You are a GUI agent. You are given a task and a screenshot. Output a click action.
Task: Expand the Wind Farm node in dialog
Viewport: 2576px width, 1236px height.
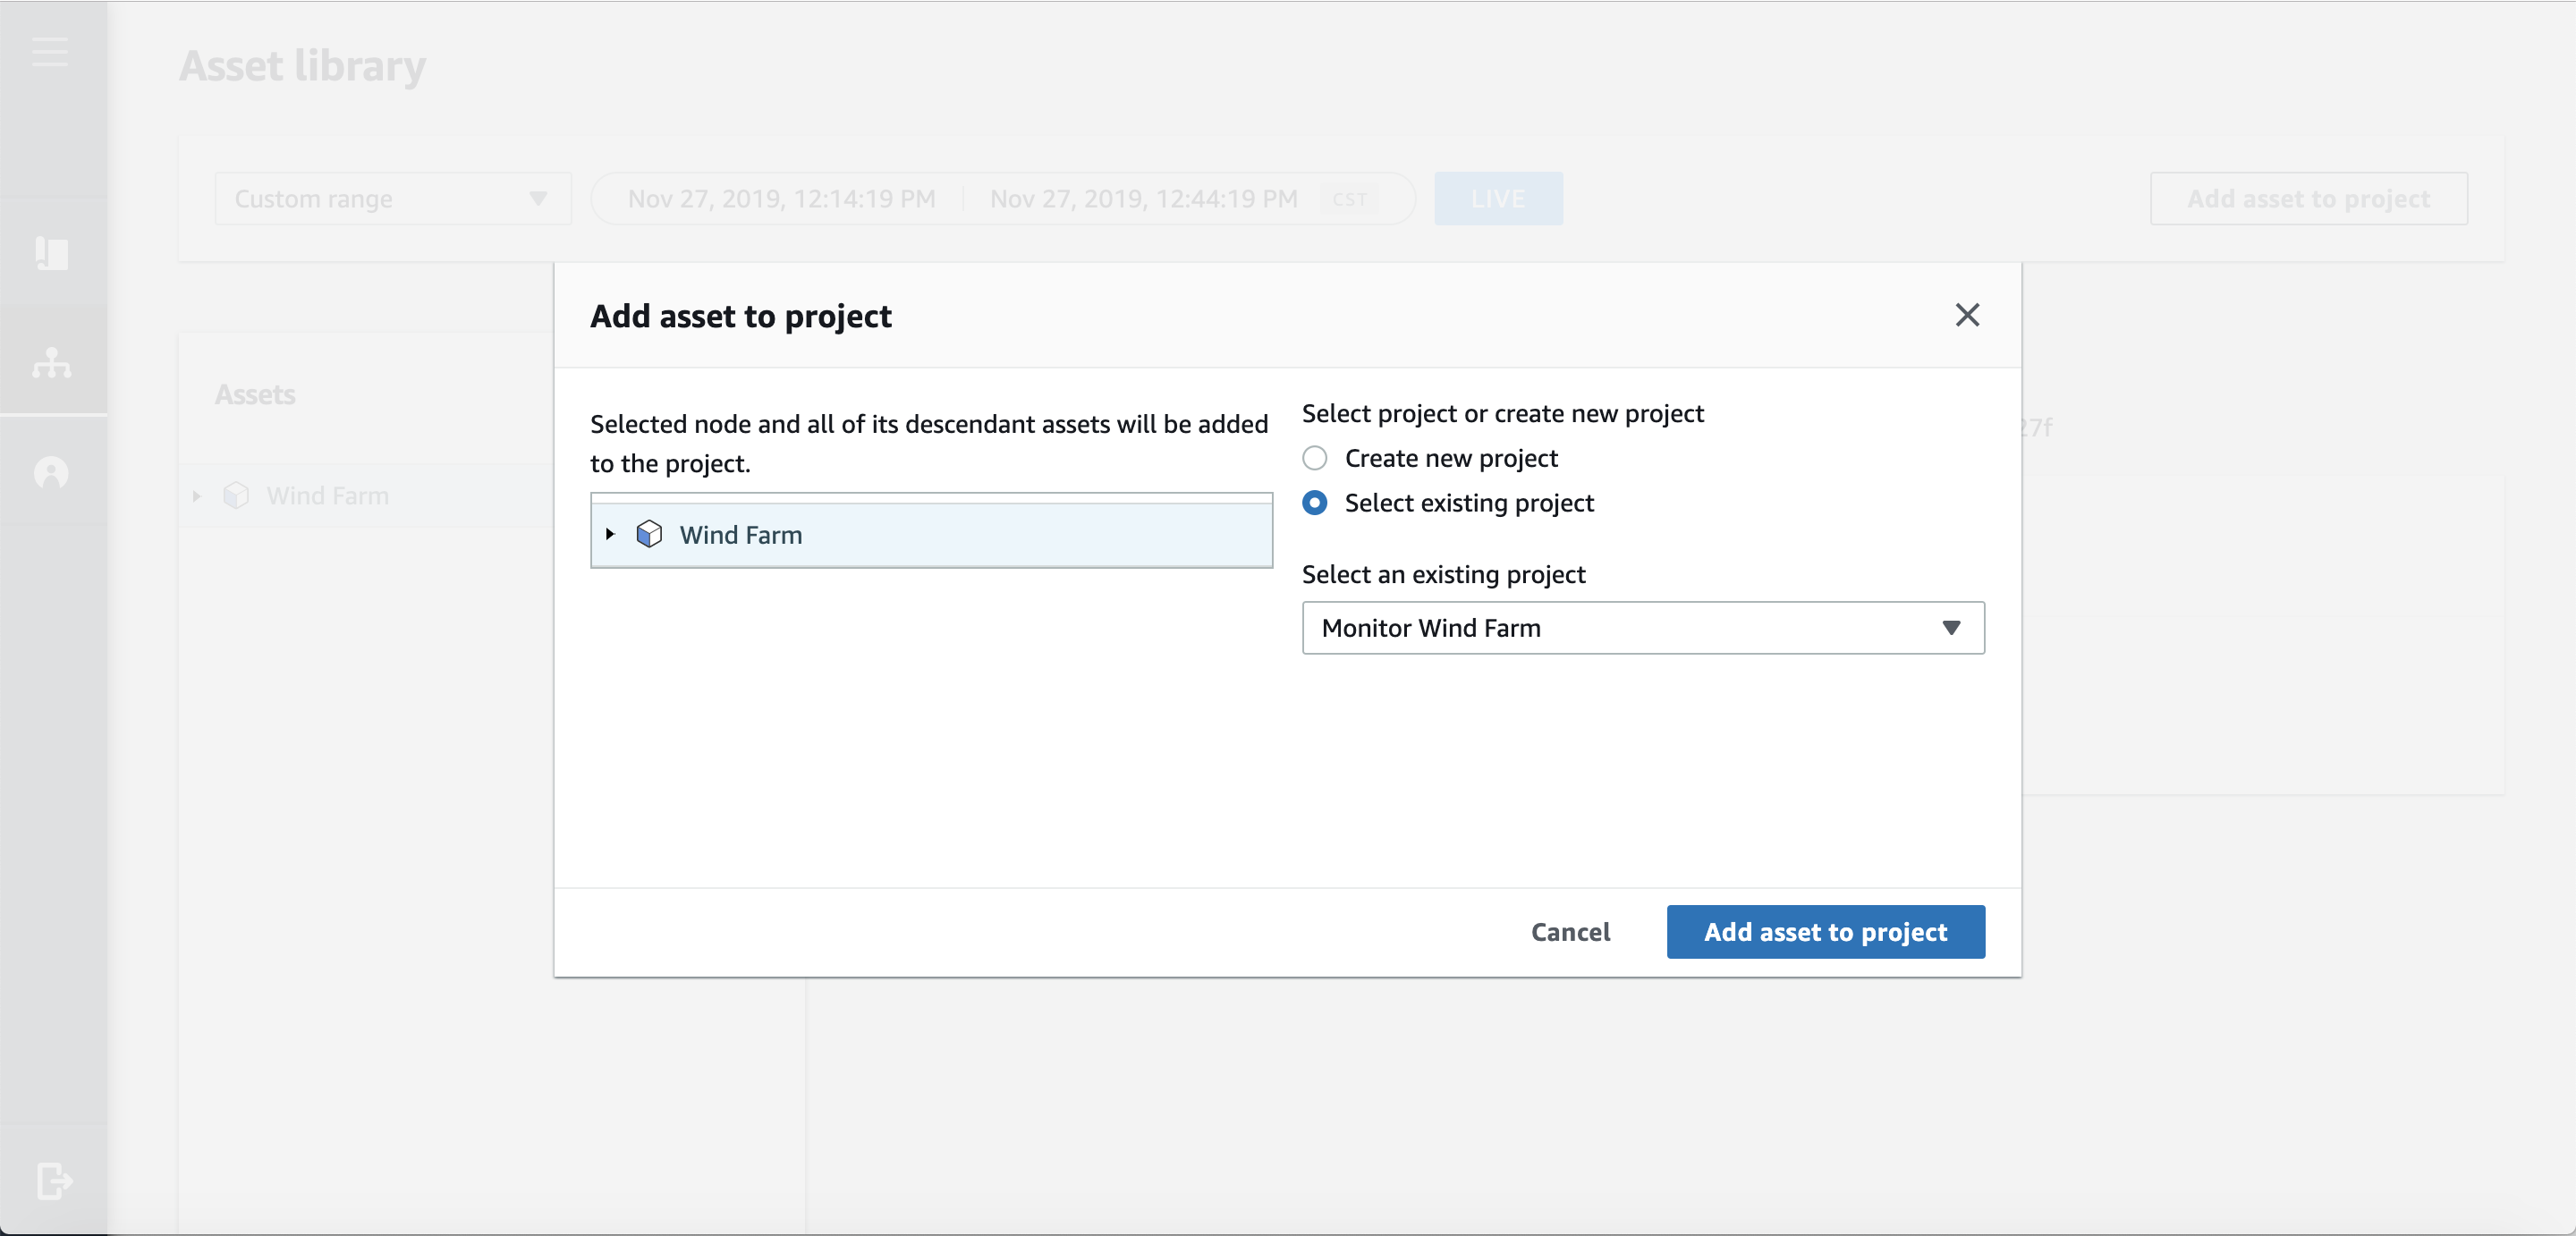(x=610, y=534)
